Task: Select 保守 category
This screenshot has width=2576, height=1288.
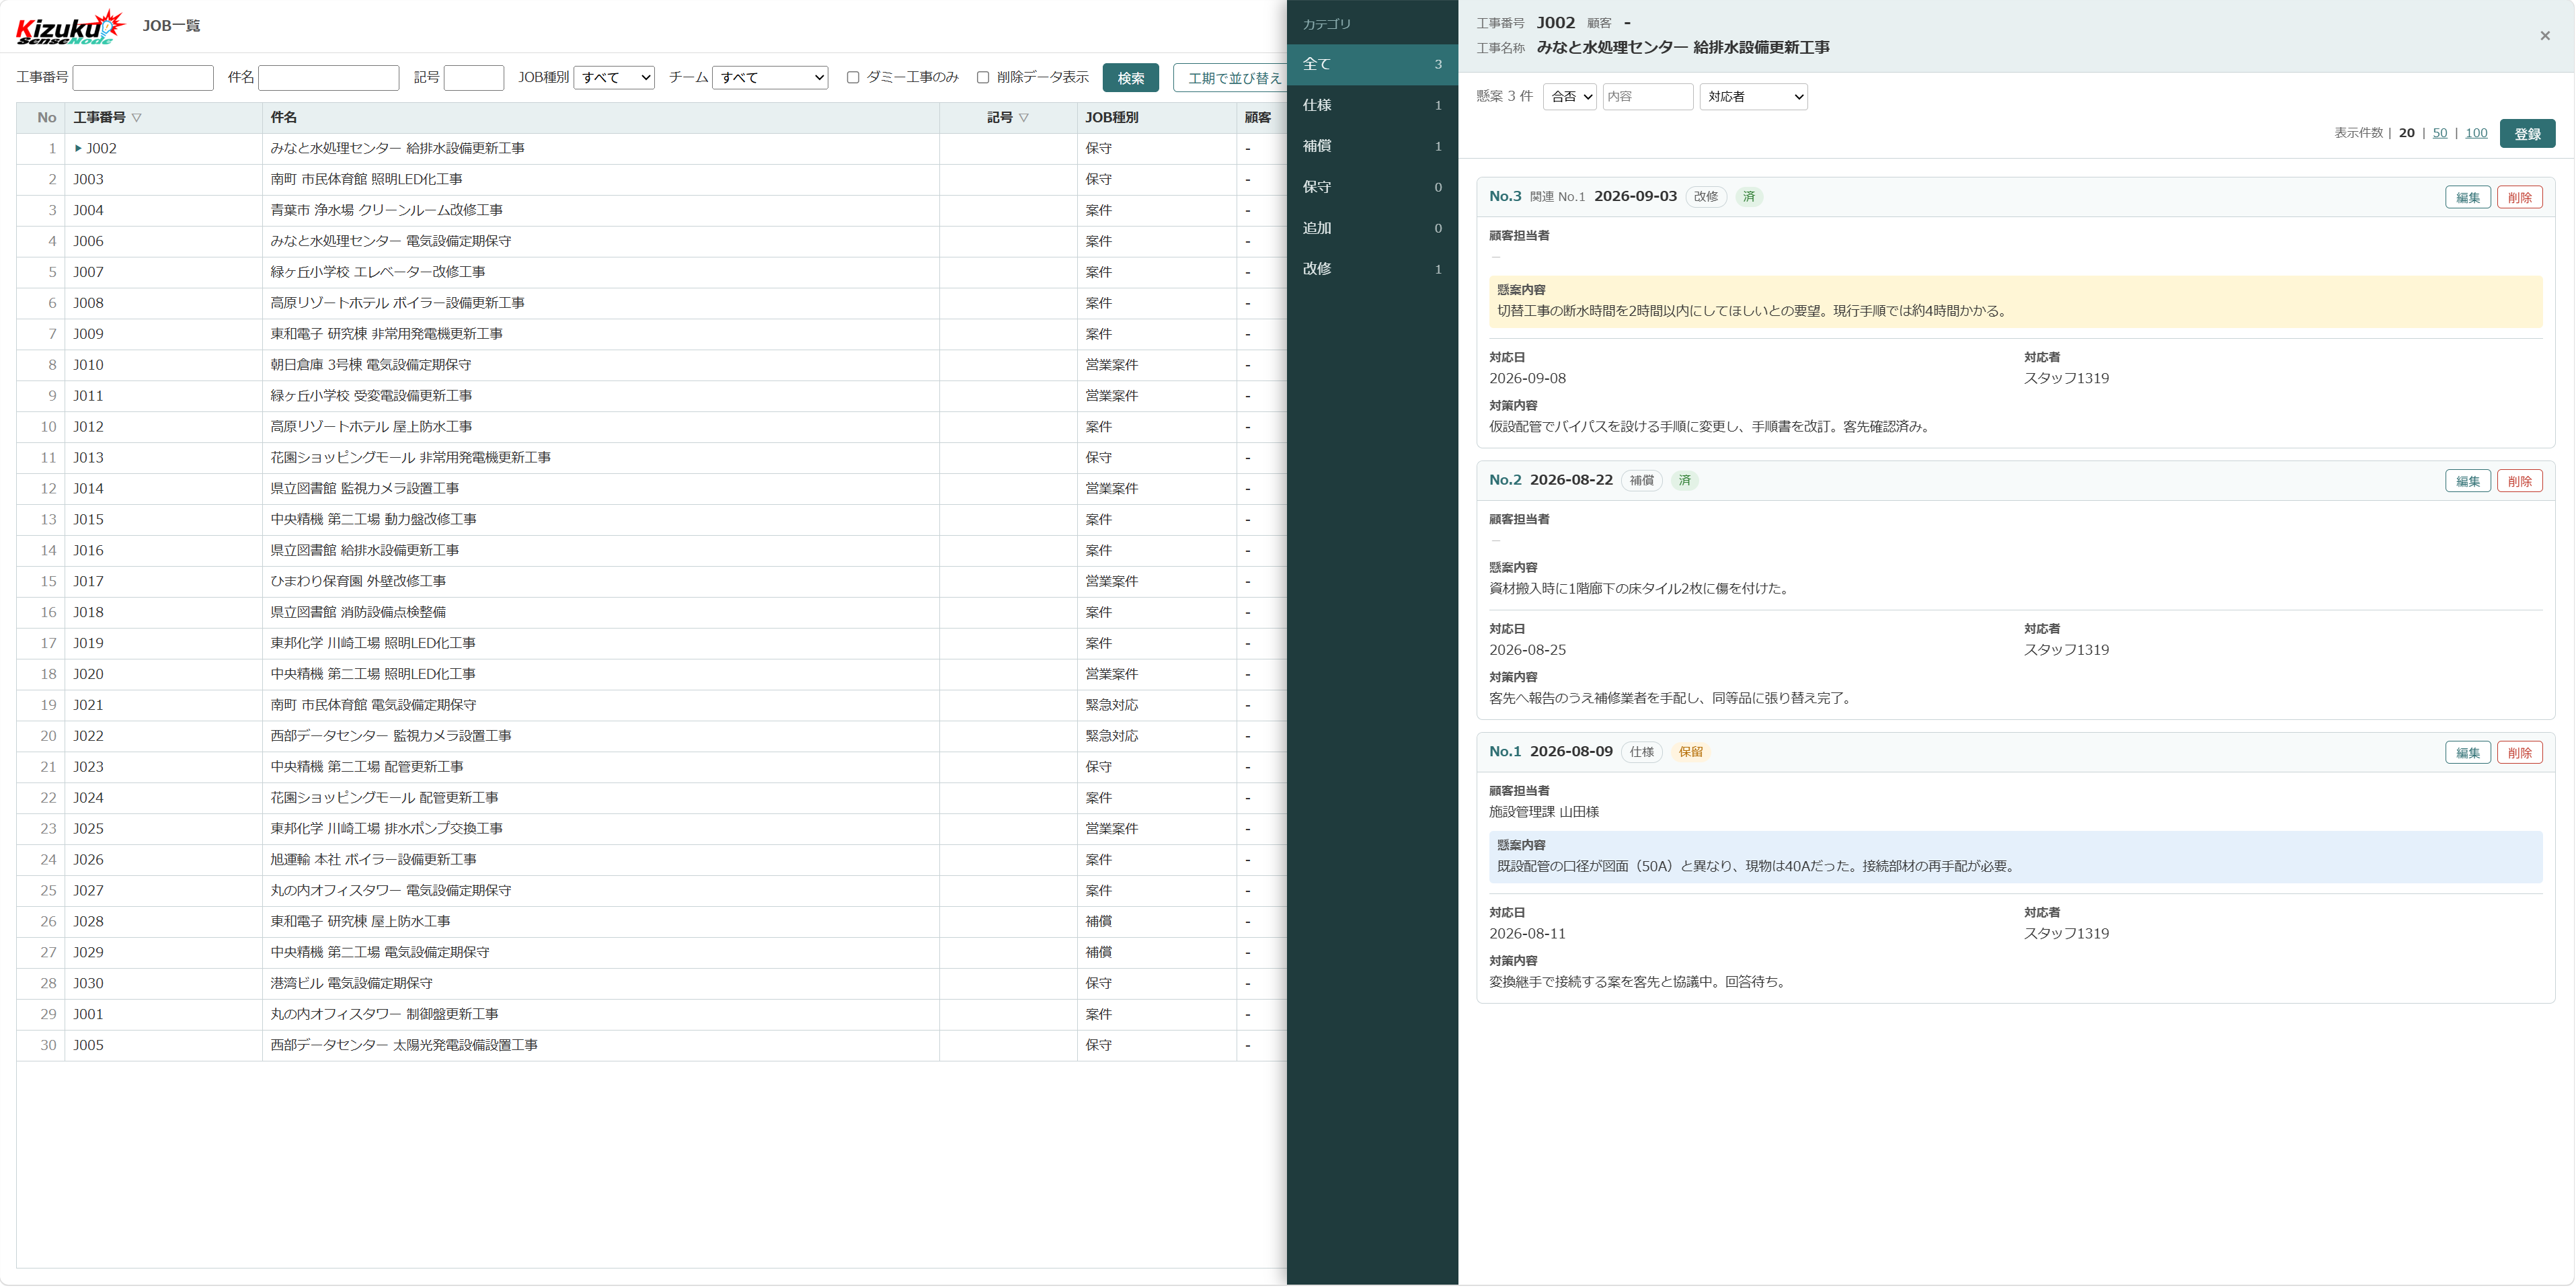Action: pyautogui.click(x=1372, y=187)
